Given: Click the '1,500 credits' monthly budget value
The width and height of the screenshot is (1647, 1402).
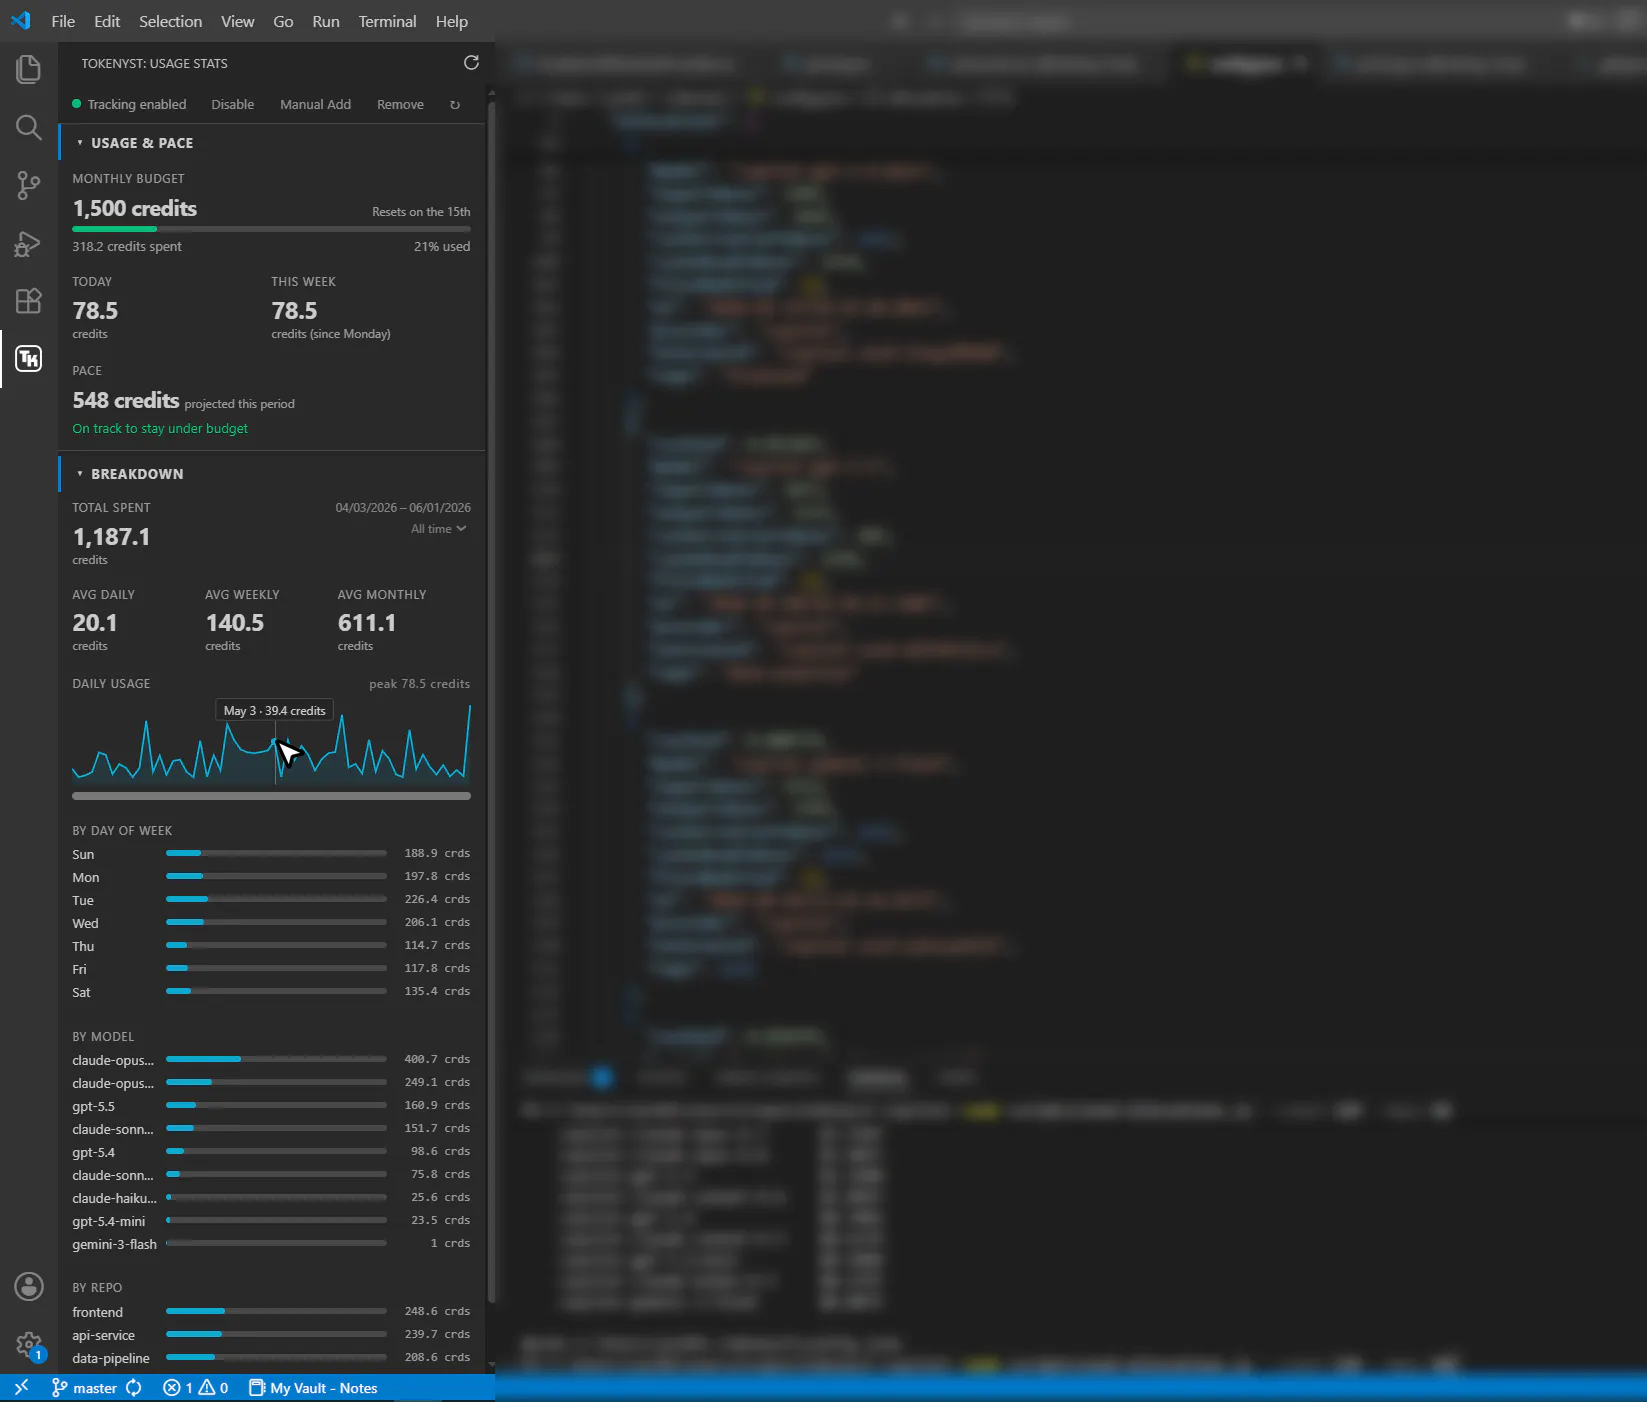Looking at the screenshot, I should click(x=135, y=208).
